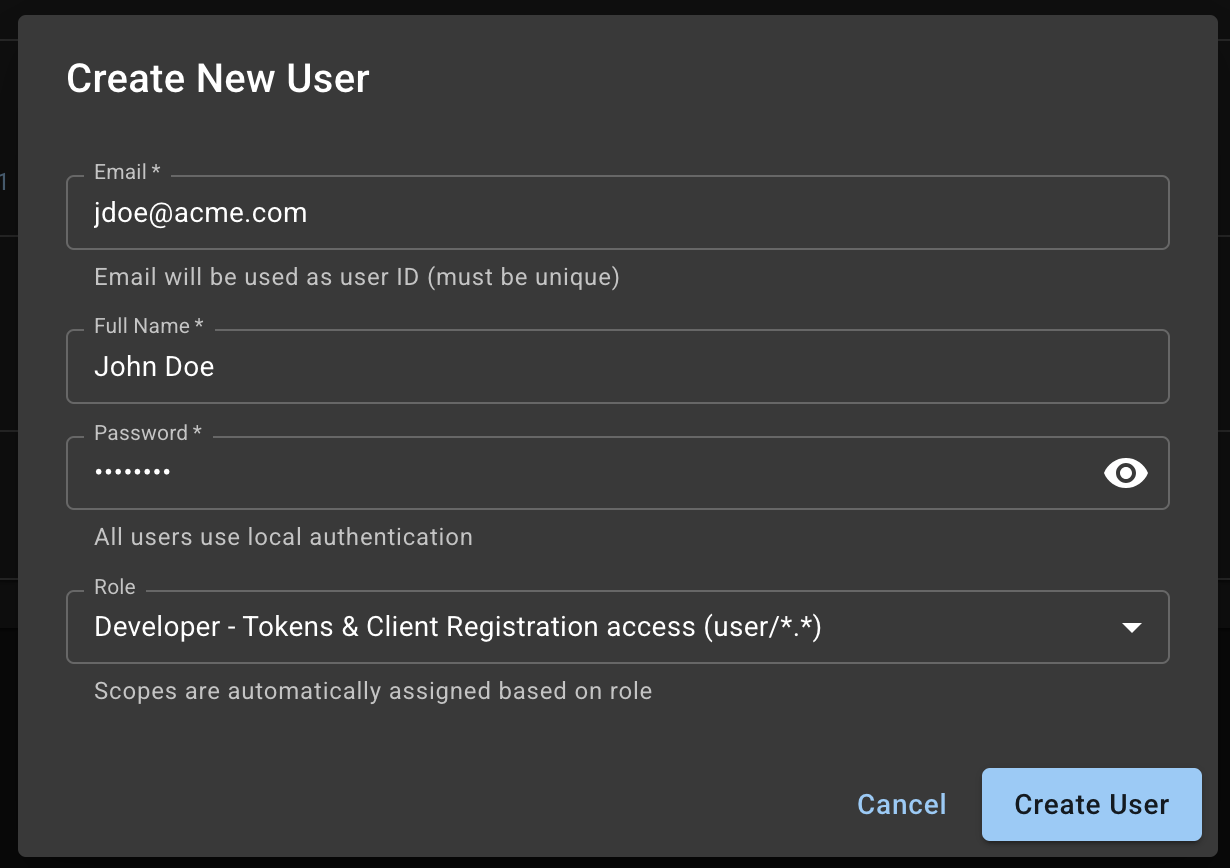Expand the Role dropdown arrow
Viewport: 1230px width, 868px height.
[x=1131, y=628]
